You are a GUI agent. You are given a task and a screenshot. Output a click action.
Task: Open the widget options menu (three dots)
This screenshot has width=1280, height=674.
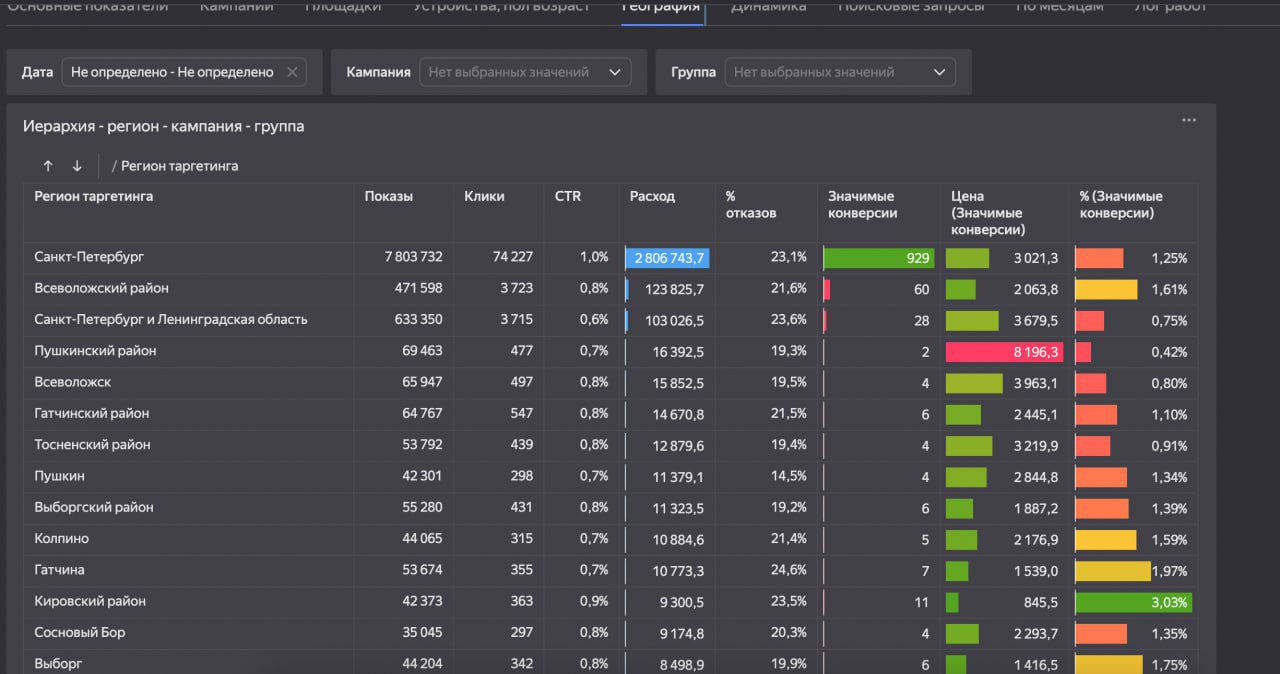1188,119
